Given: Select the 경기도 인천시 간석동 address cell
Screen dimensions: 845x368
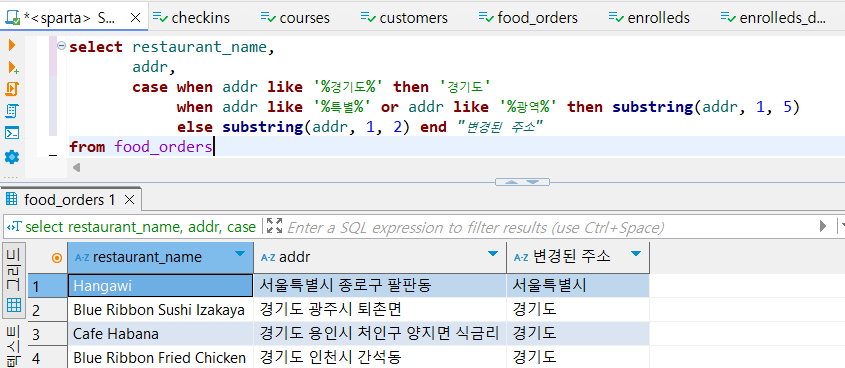Looking at the screenshot, I should pyautogui.click(x=380, y=358).
